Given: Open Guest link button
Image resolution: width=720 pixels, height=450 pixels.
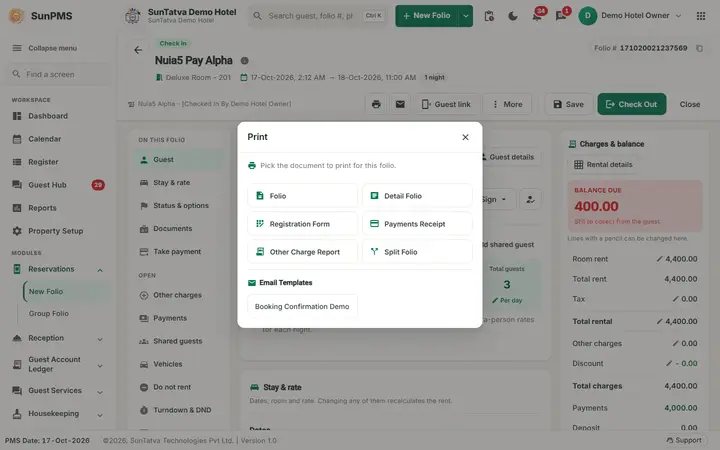Looking at the screenshot, I should (x=446, y=104).
